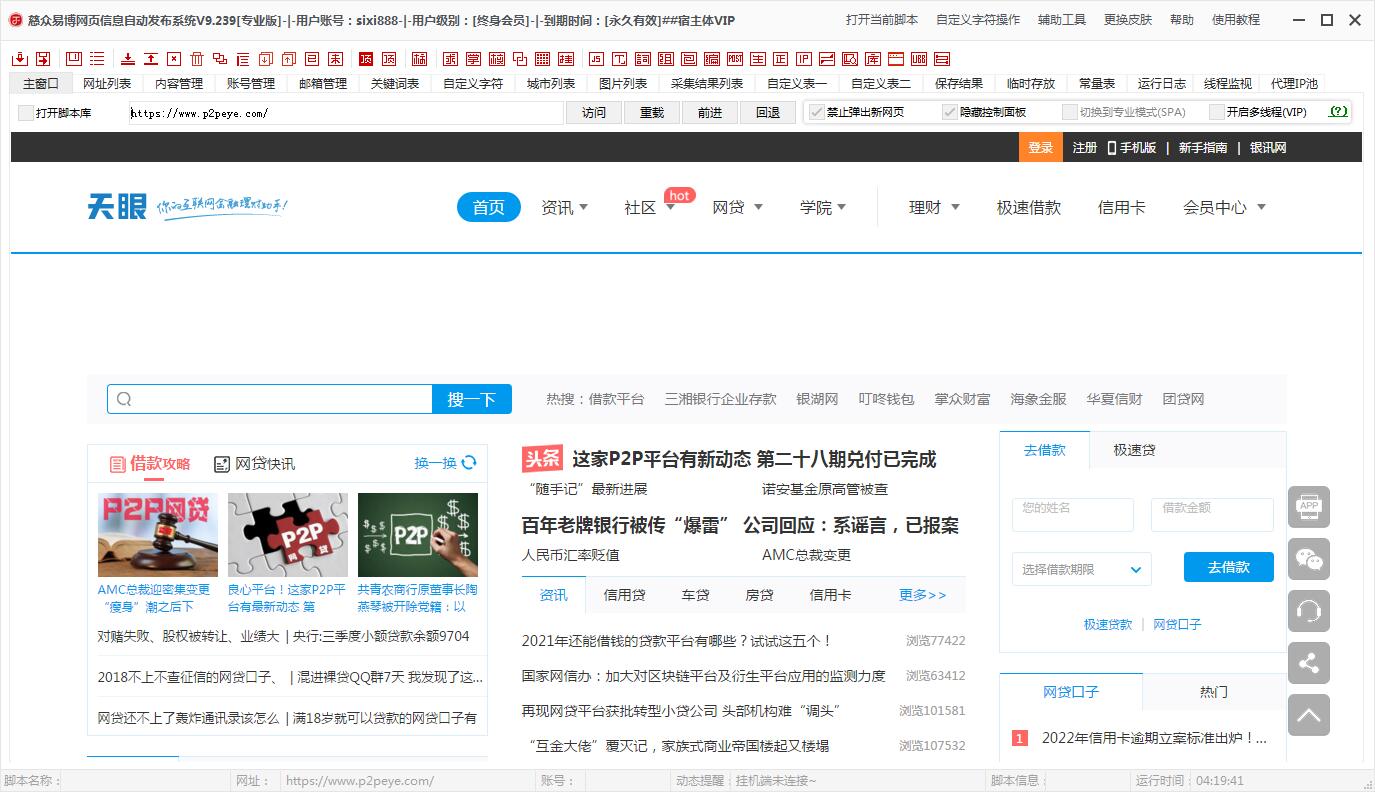Click the 借款金额 input field
The height and width of the screenshot is (792, 1375).
click(x=1212, y=514)
